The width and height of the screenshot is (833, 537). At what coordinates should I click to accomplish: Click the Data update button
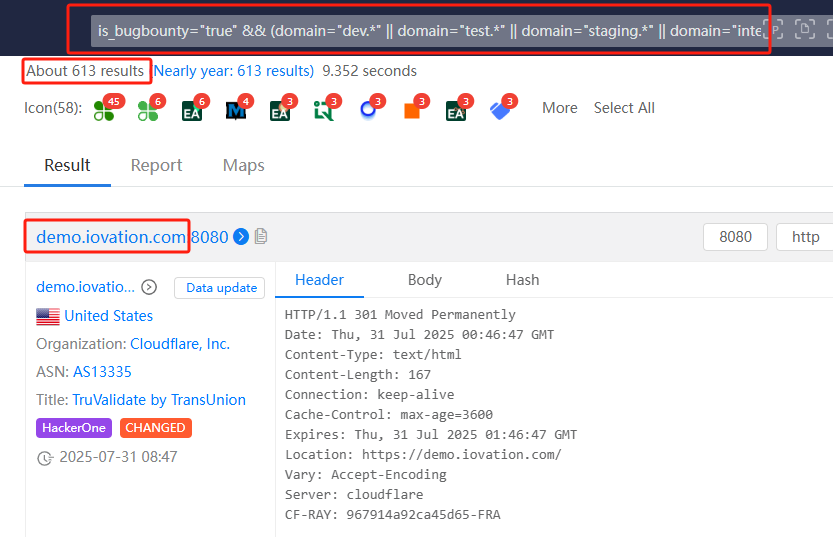[x=220, y=288]
